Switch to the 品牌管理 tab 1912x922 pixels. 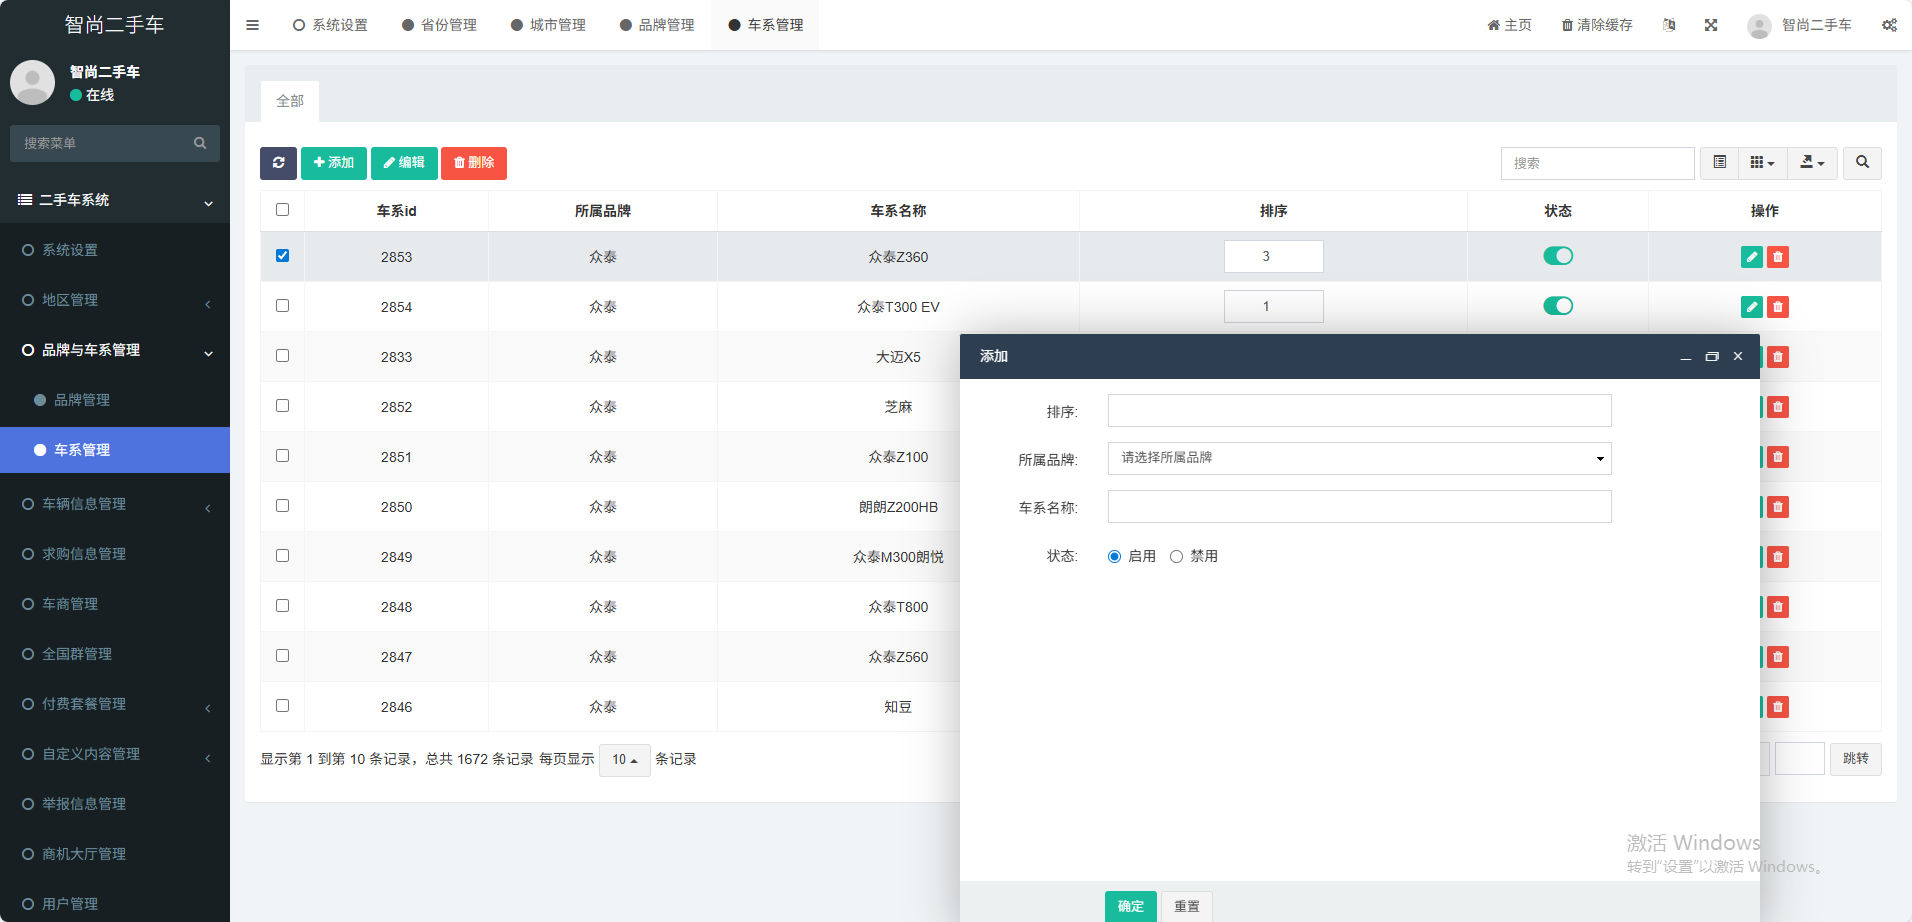click(657, 25)
